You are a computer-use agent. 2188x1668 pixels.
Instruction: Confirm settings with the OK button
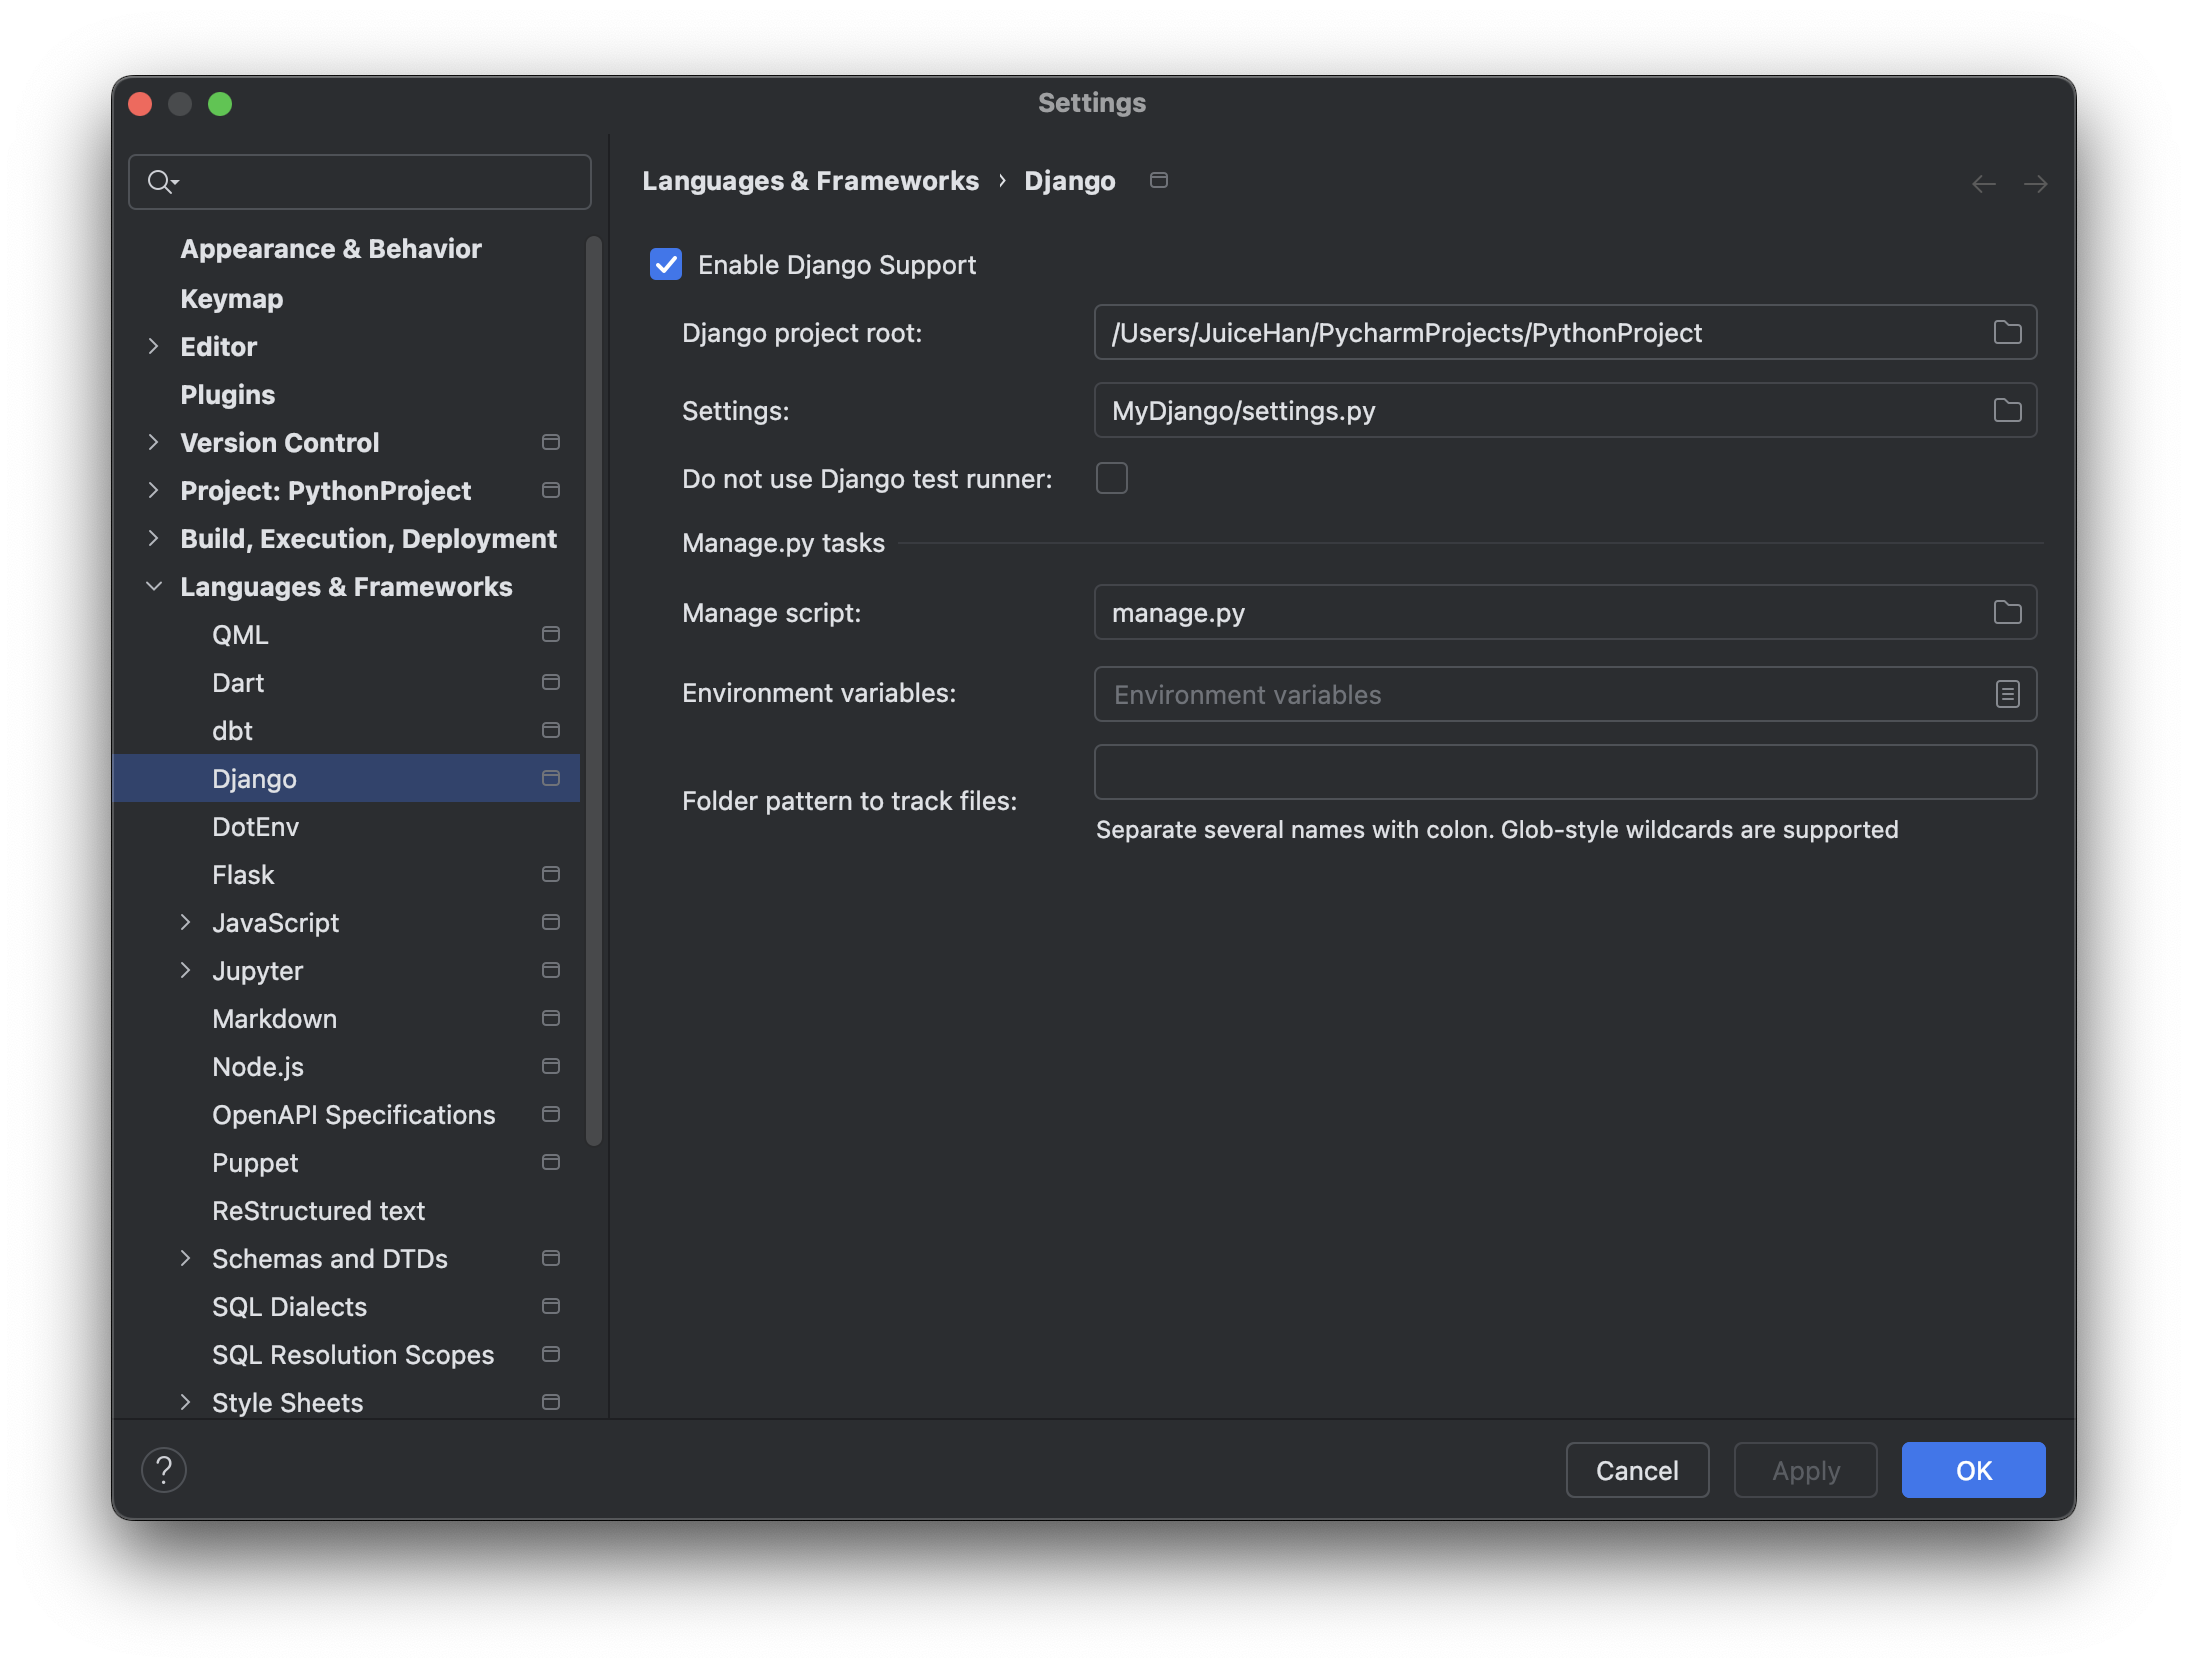(x=1972, y=1470)
